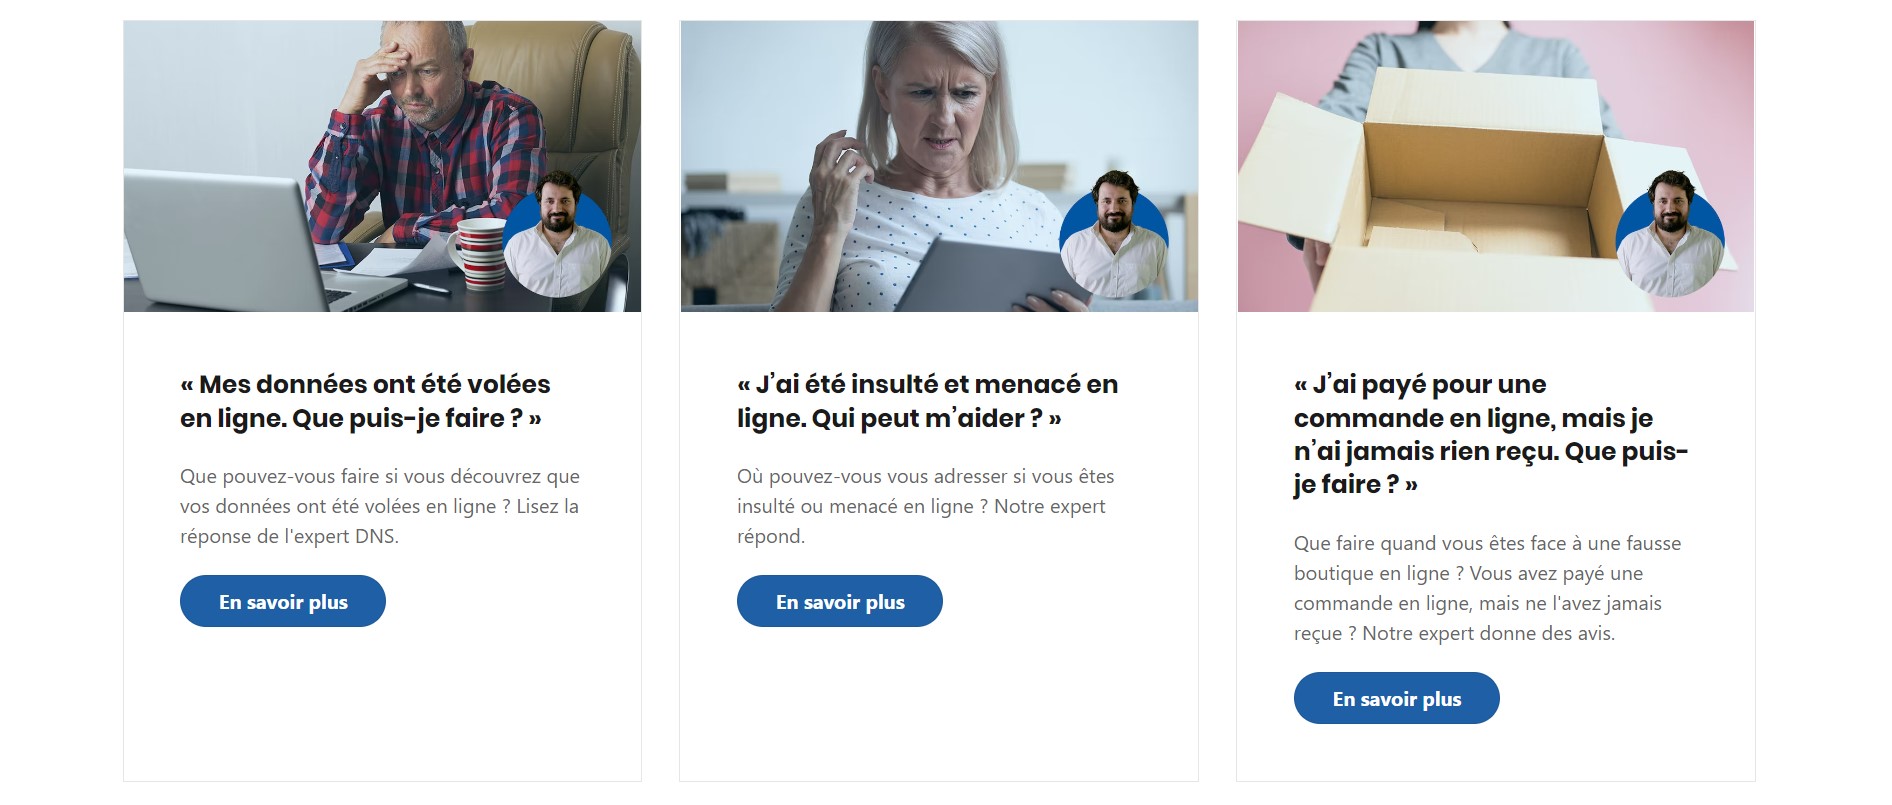Open the worried man with laptop image
This screenshot has width=1892, height=805.
(x=382, y=166)
